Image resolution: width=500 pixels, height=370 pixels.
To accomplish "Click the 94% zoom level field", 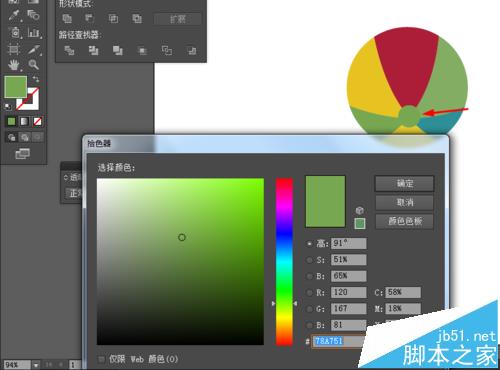I will 17,365.
